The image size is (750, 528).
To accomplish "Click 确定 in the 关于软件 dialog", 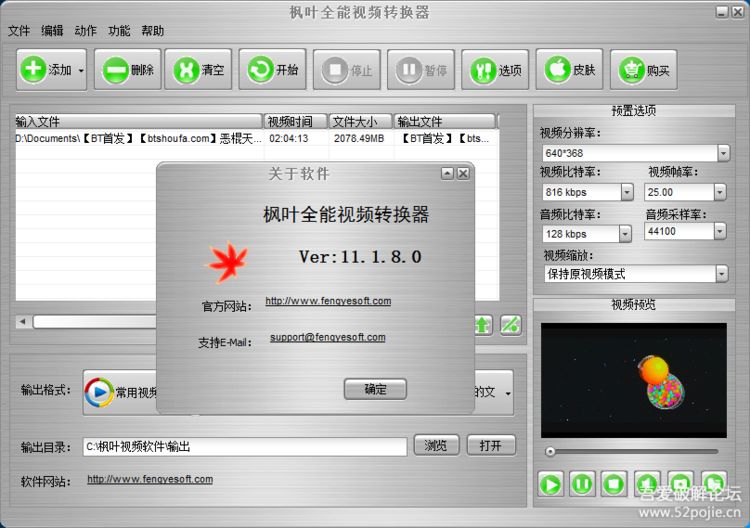I will 375,389.
